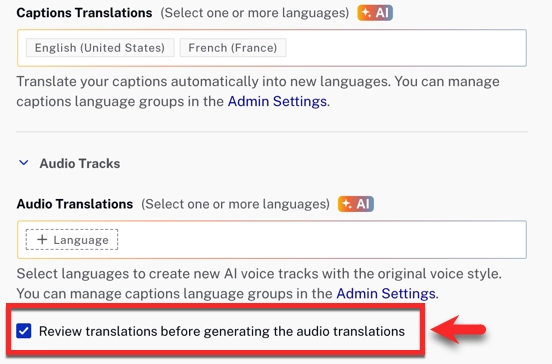
Task: Click the AI badge beside Audio Translations
Action: [356, 204]
